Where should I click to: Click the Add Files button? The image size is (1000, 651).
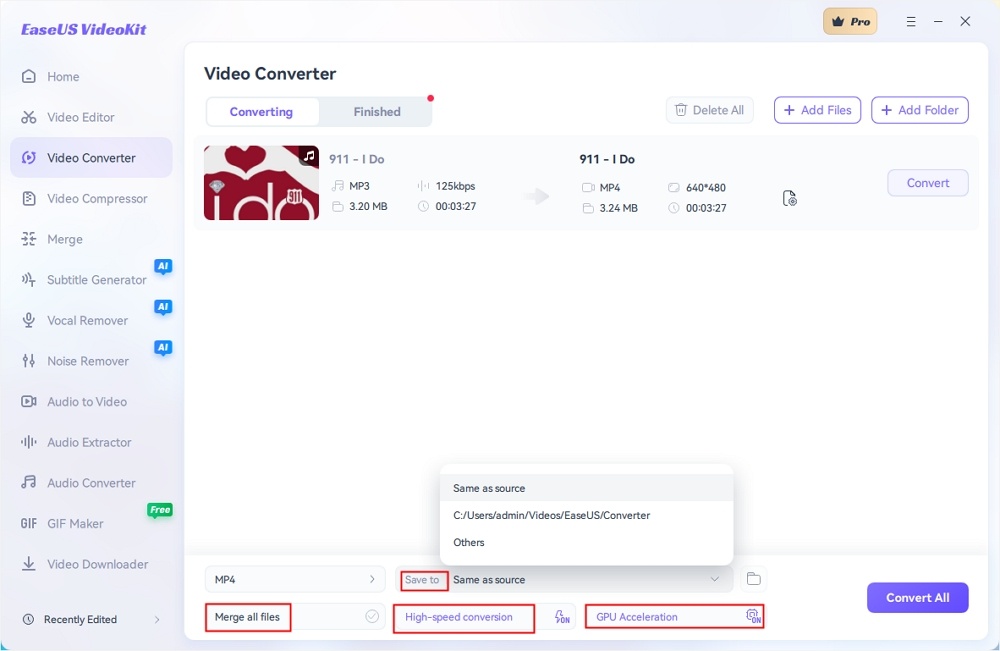tap(818, 110)
